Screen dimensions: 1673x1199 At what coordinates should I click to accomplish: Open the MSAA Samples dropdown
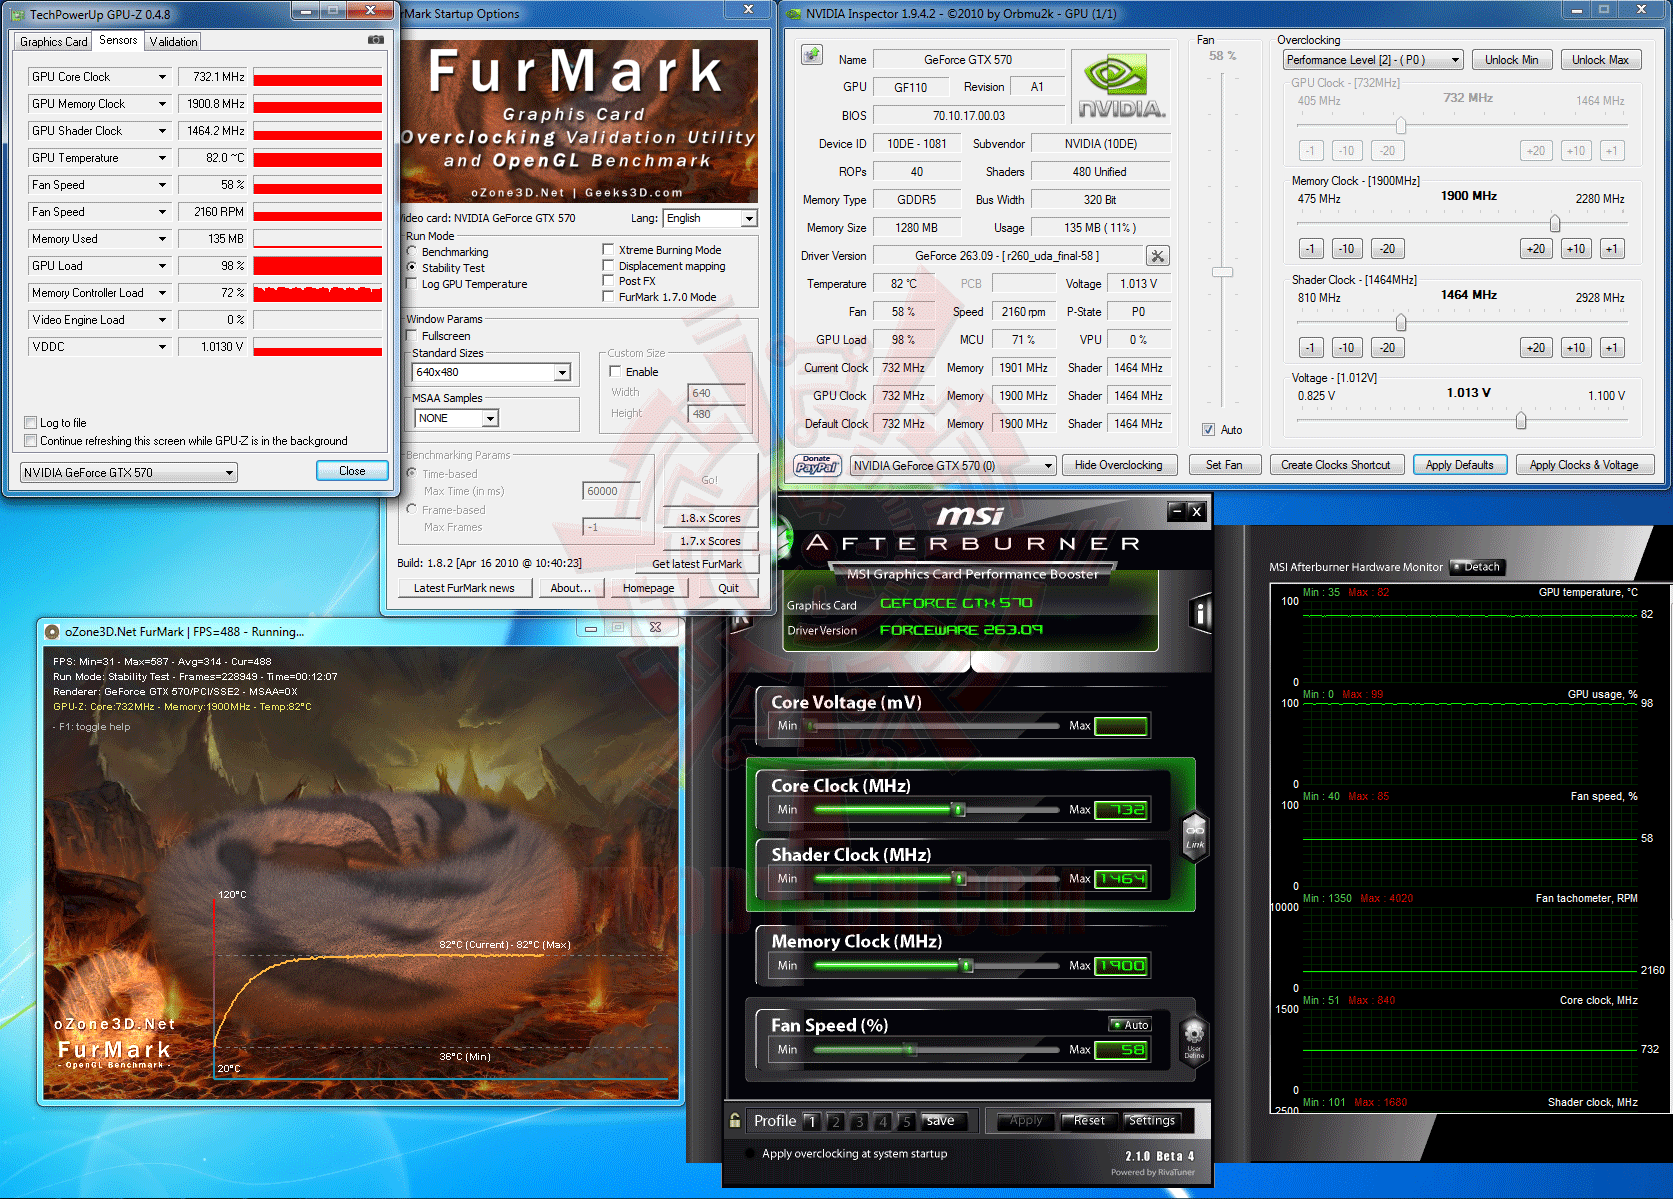click(x=457, y=418)
